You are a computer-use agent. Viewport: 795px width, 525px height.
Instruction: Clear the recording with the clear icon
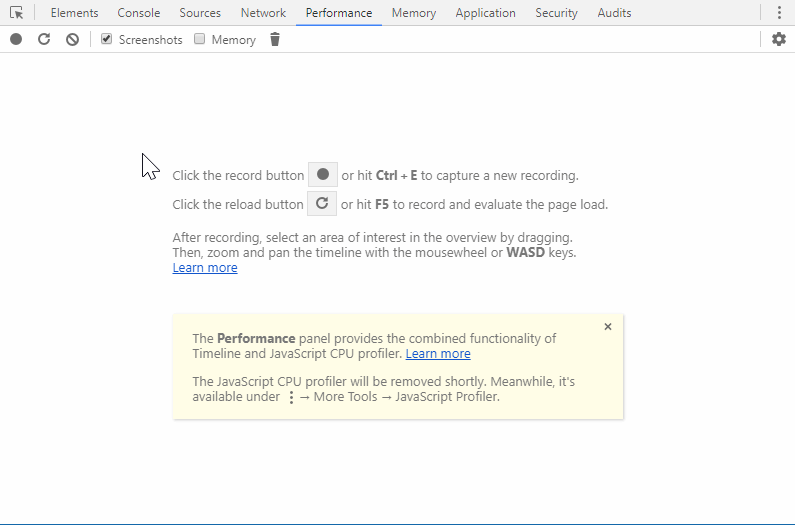[x=72, y=39]
